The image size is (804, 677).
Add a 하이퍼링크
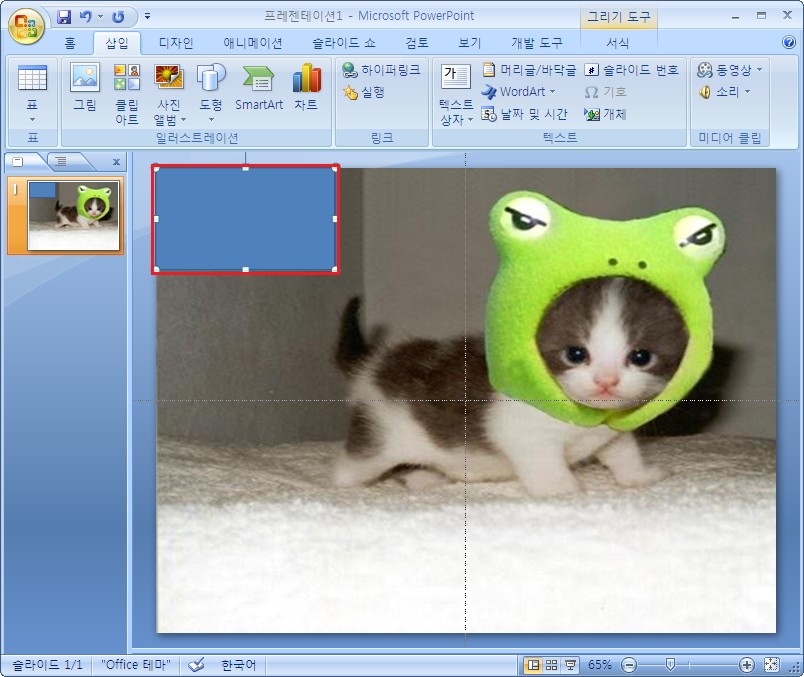[381, 69]
